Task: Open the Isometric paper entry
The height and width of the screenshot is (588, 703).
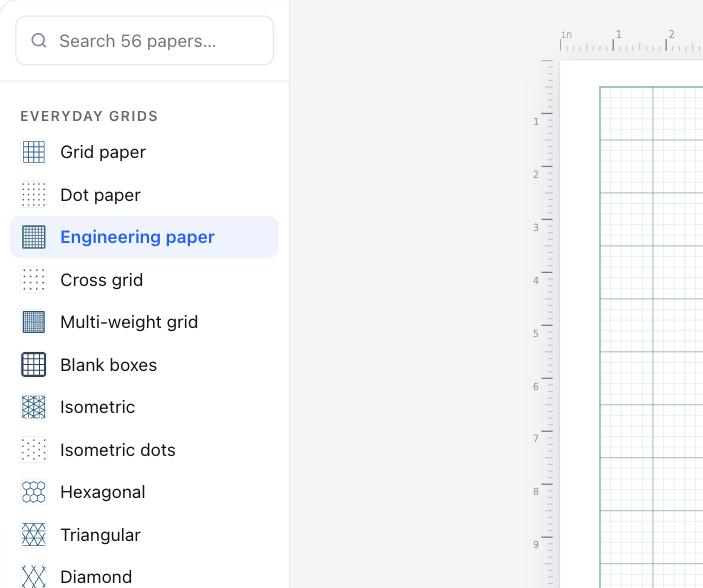Action: (144, 407)
